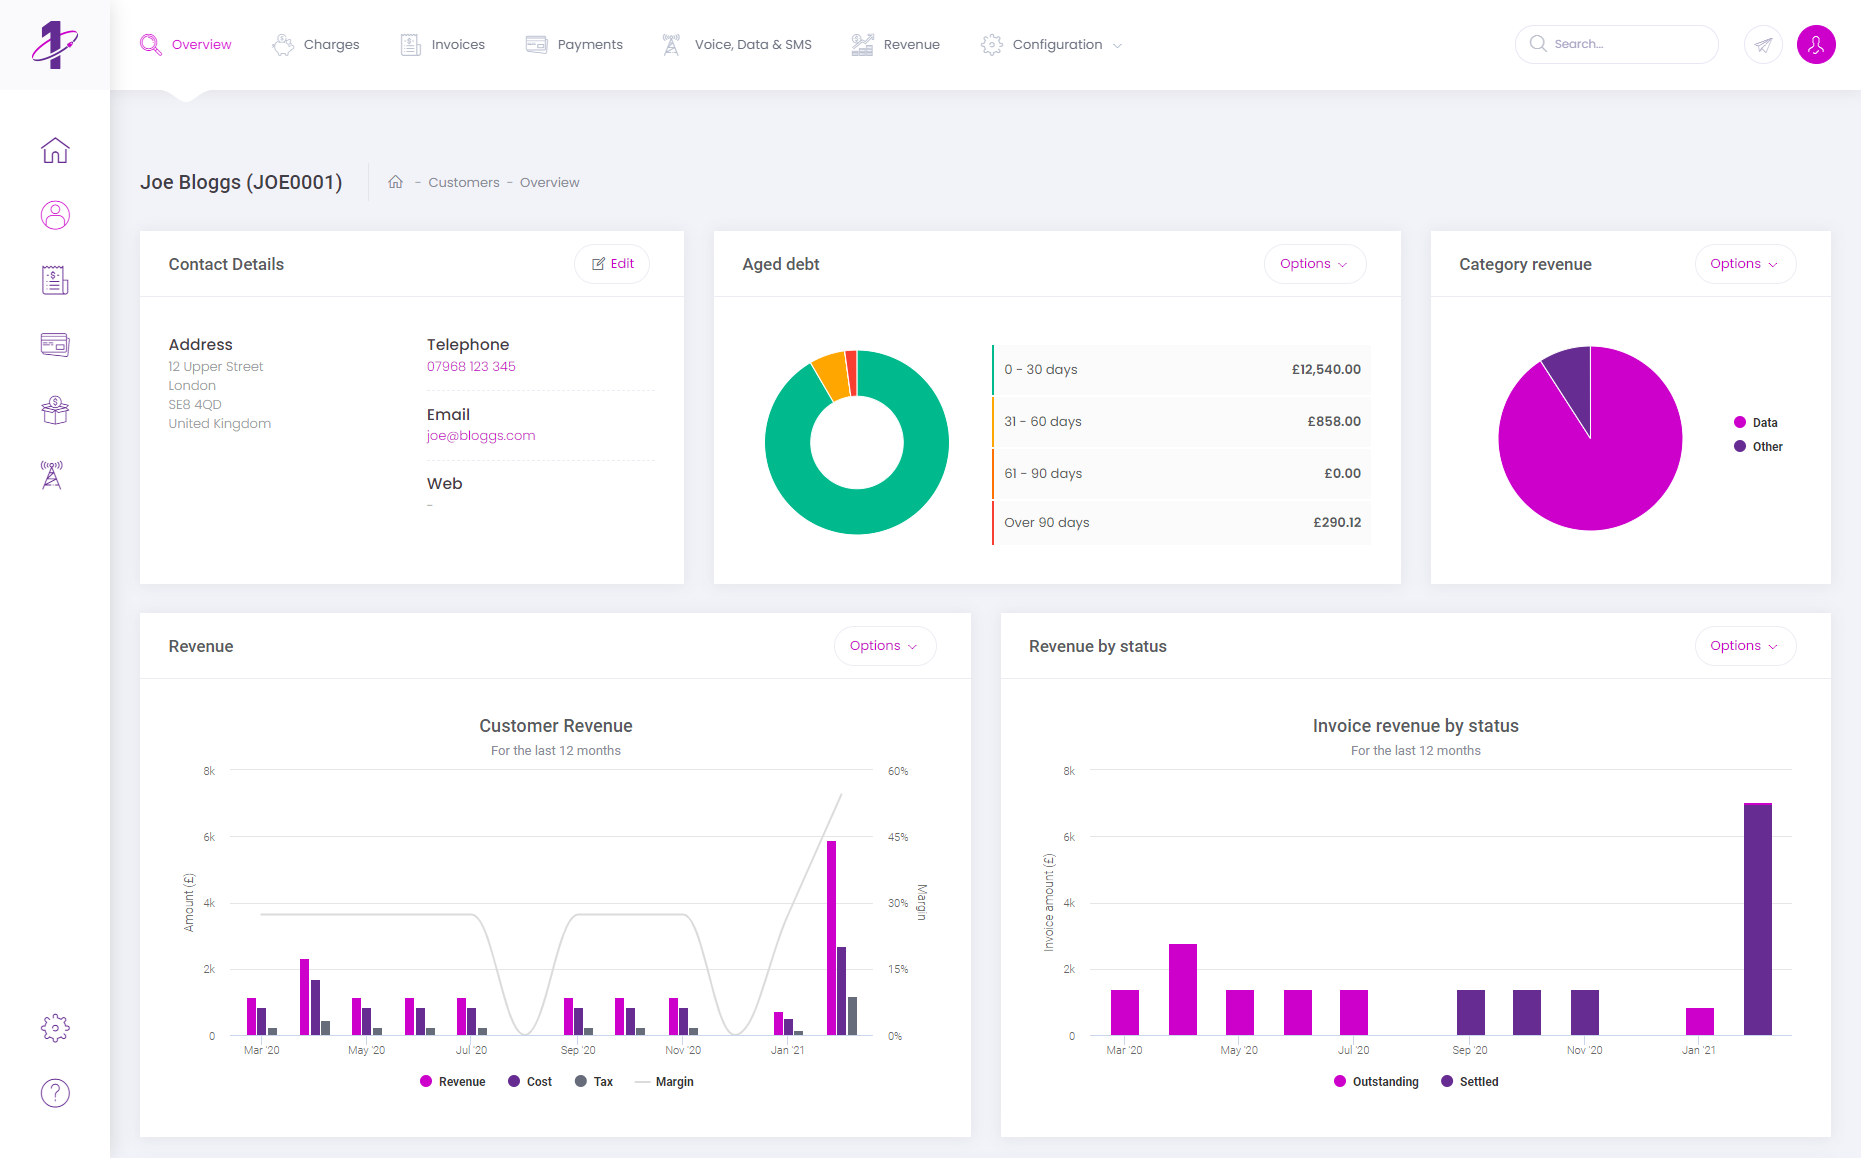
Task: Open the Products sidebar box icon
Action: (x=55, y=410)
